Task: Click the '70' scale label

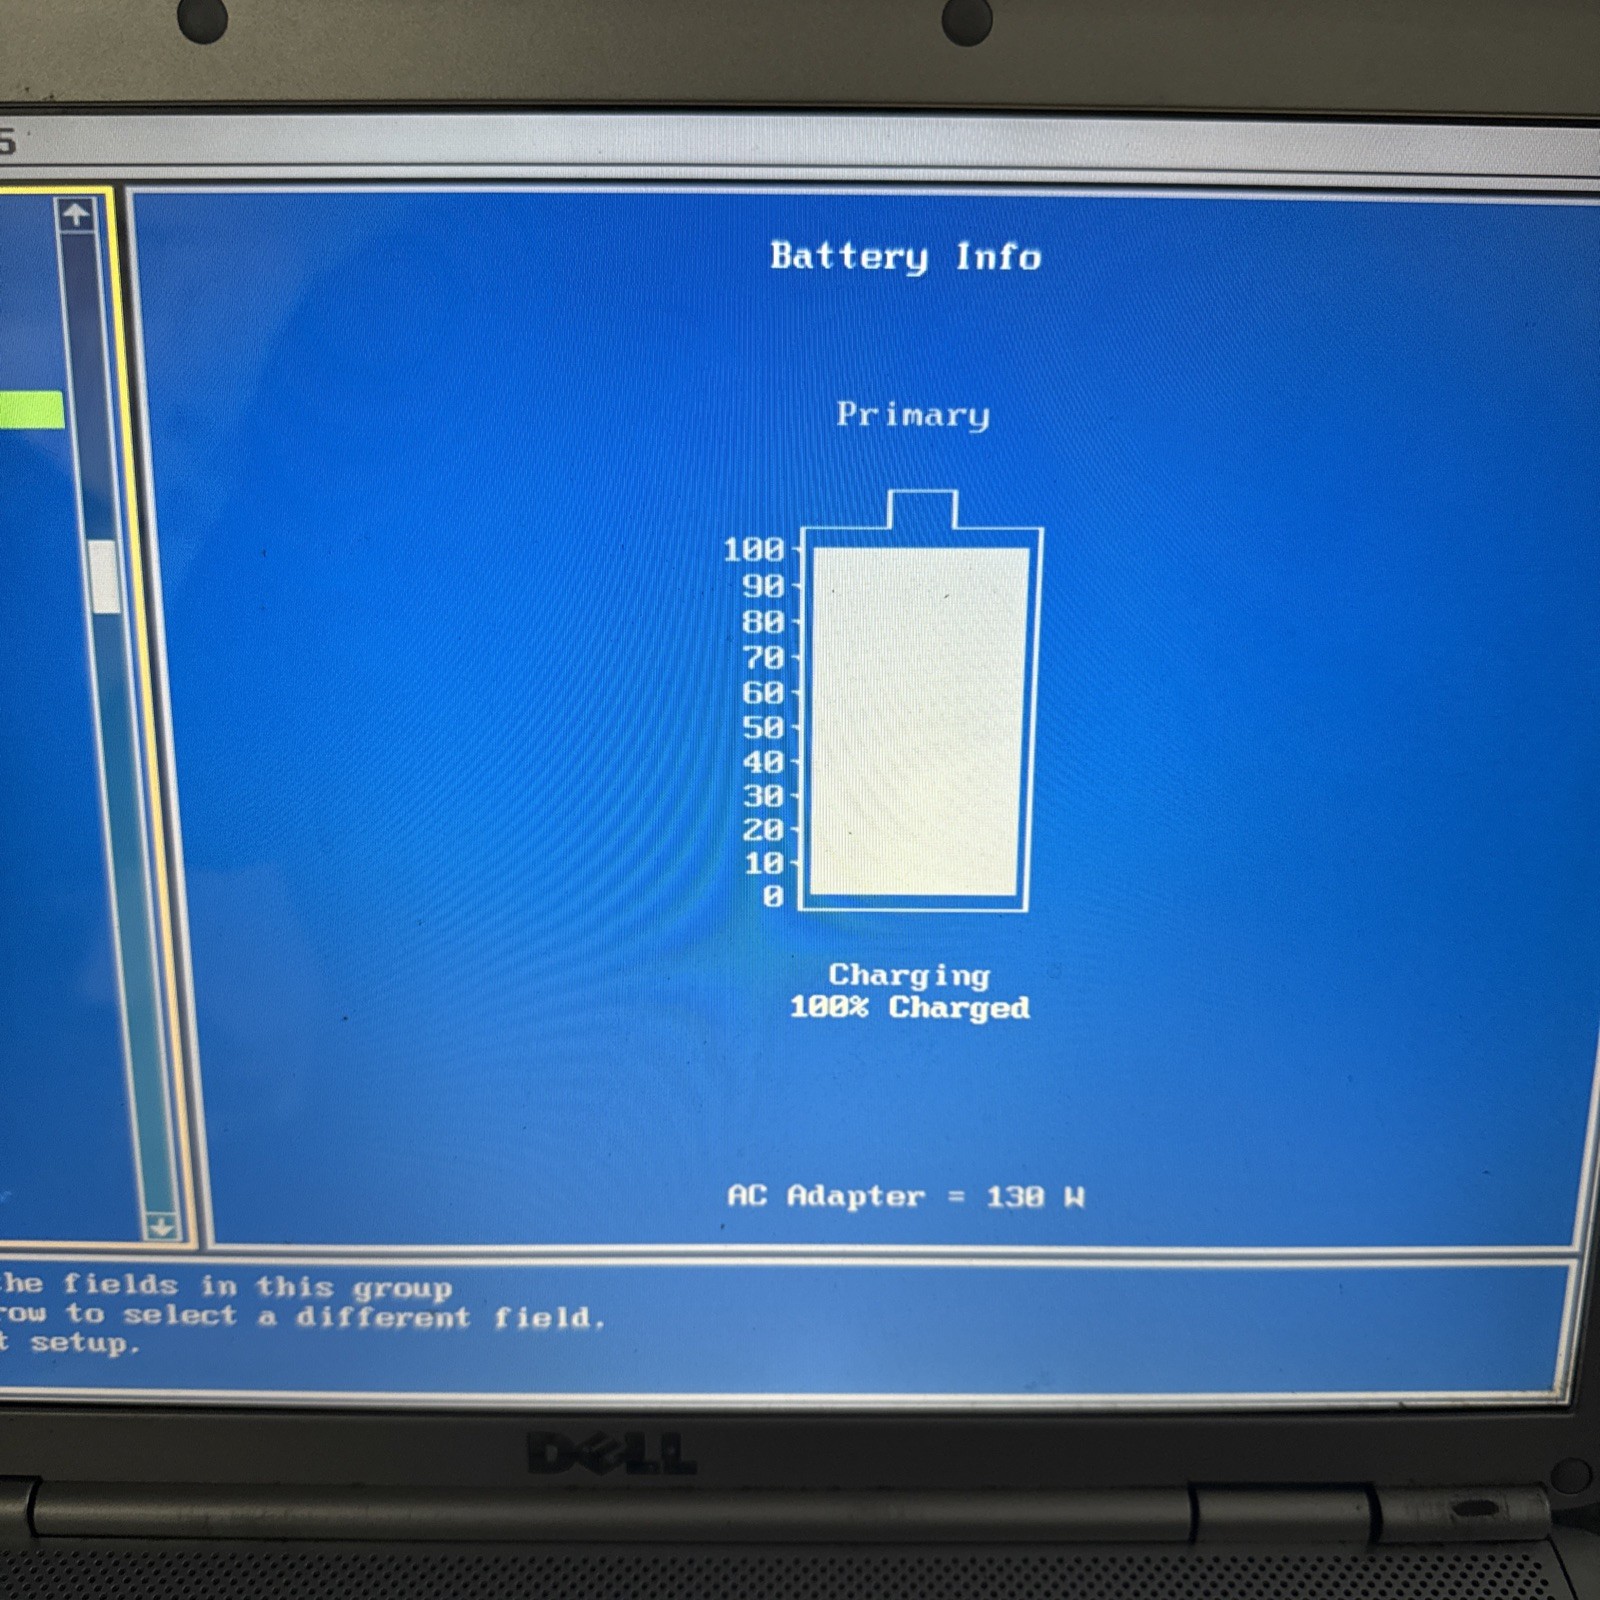Action: [763, 658]
